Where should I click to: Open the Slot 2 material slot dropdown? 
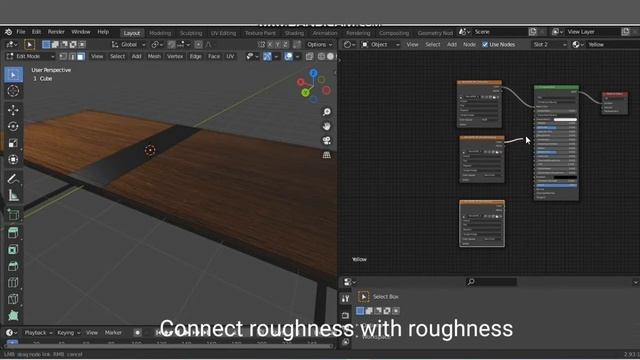549,44
